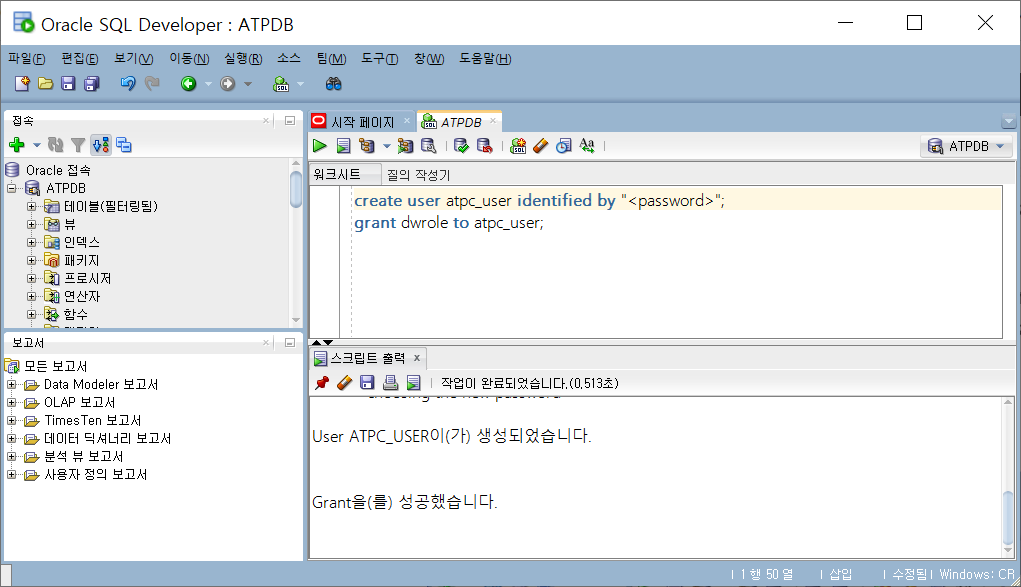Image resolution: width=1021 pixels, height=587 pixels.
Task: Click the gray Forward navigation icon
Action: [x=227, y=83]
